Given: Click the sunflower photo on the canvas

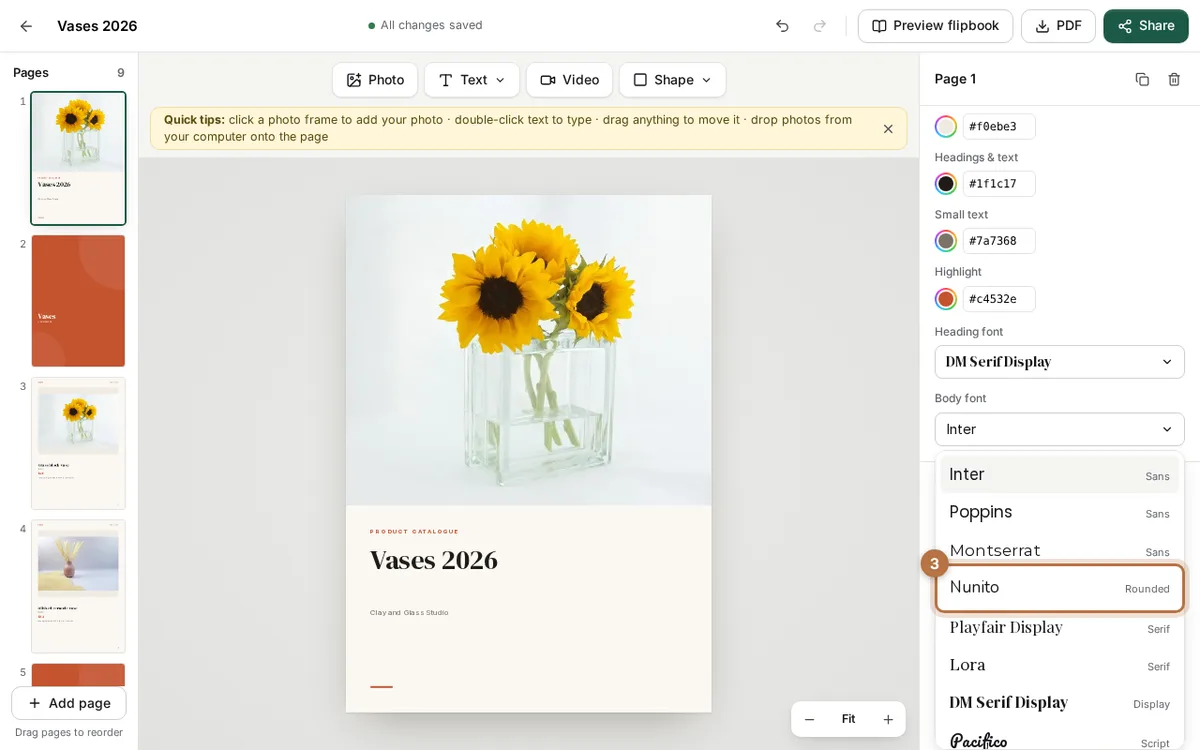Looking at the screenshot, I should click(x=528, y=350).
